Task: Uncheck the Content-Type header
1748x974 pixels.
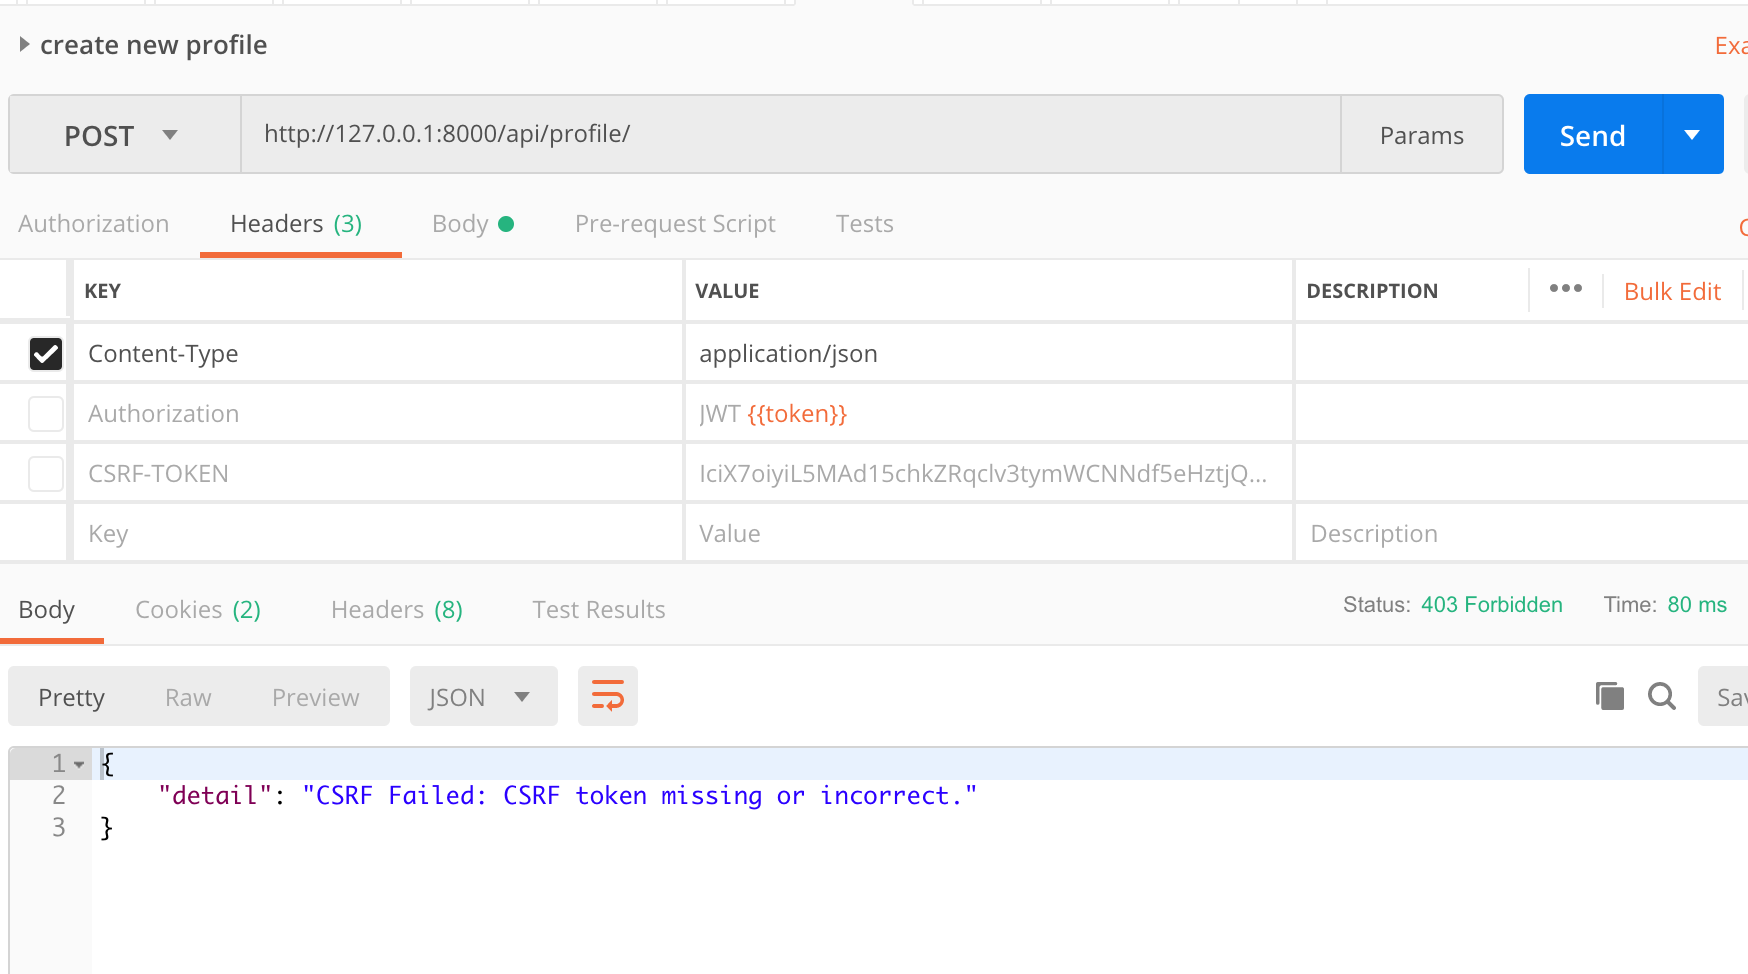Action: (45, 353)
